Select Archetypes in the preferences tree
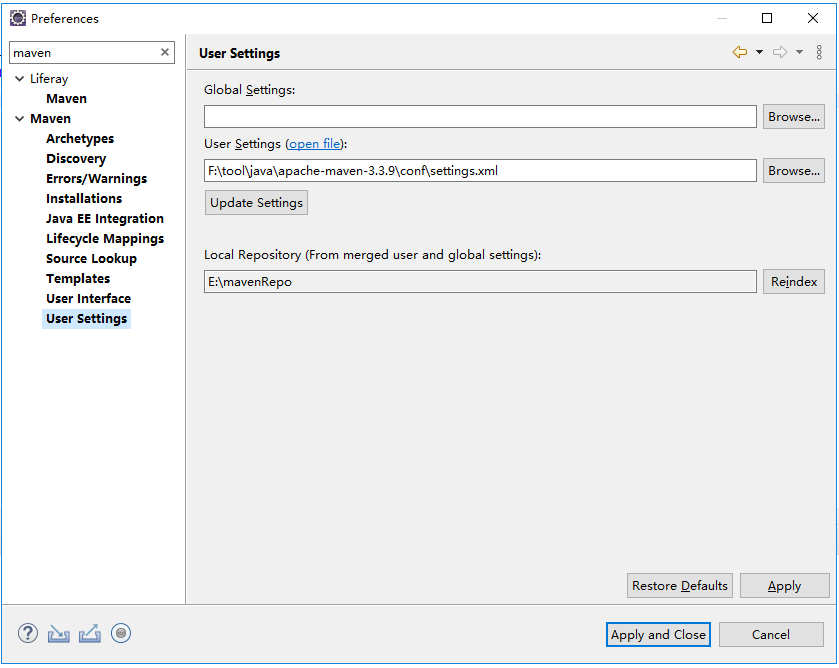 tap(80, 139)
